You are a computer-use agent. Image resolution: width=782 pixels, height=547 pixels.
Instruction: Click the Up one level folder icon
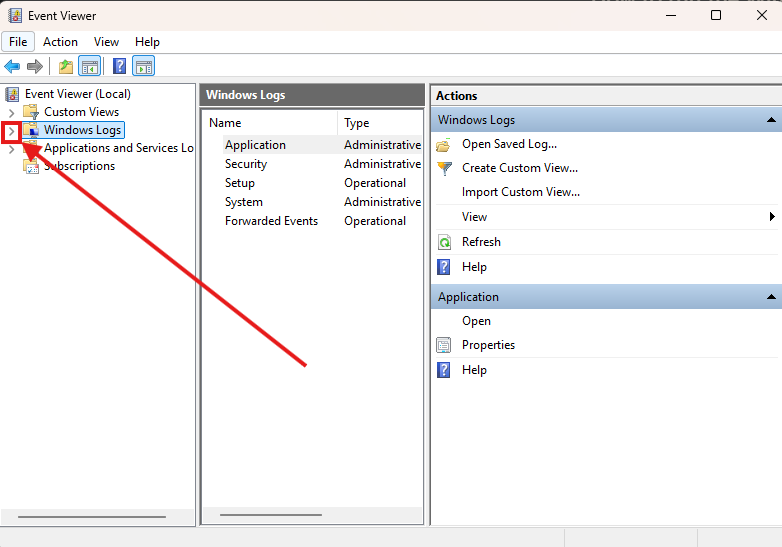[66, 66]
